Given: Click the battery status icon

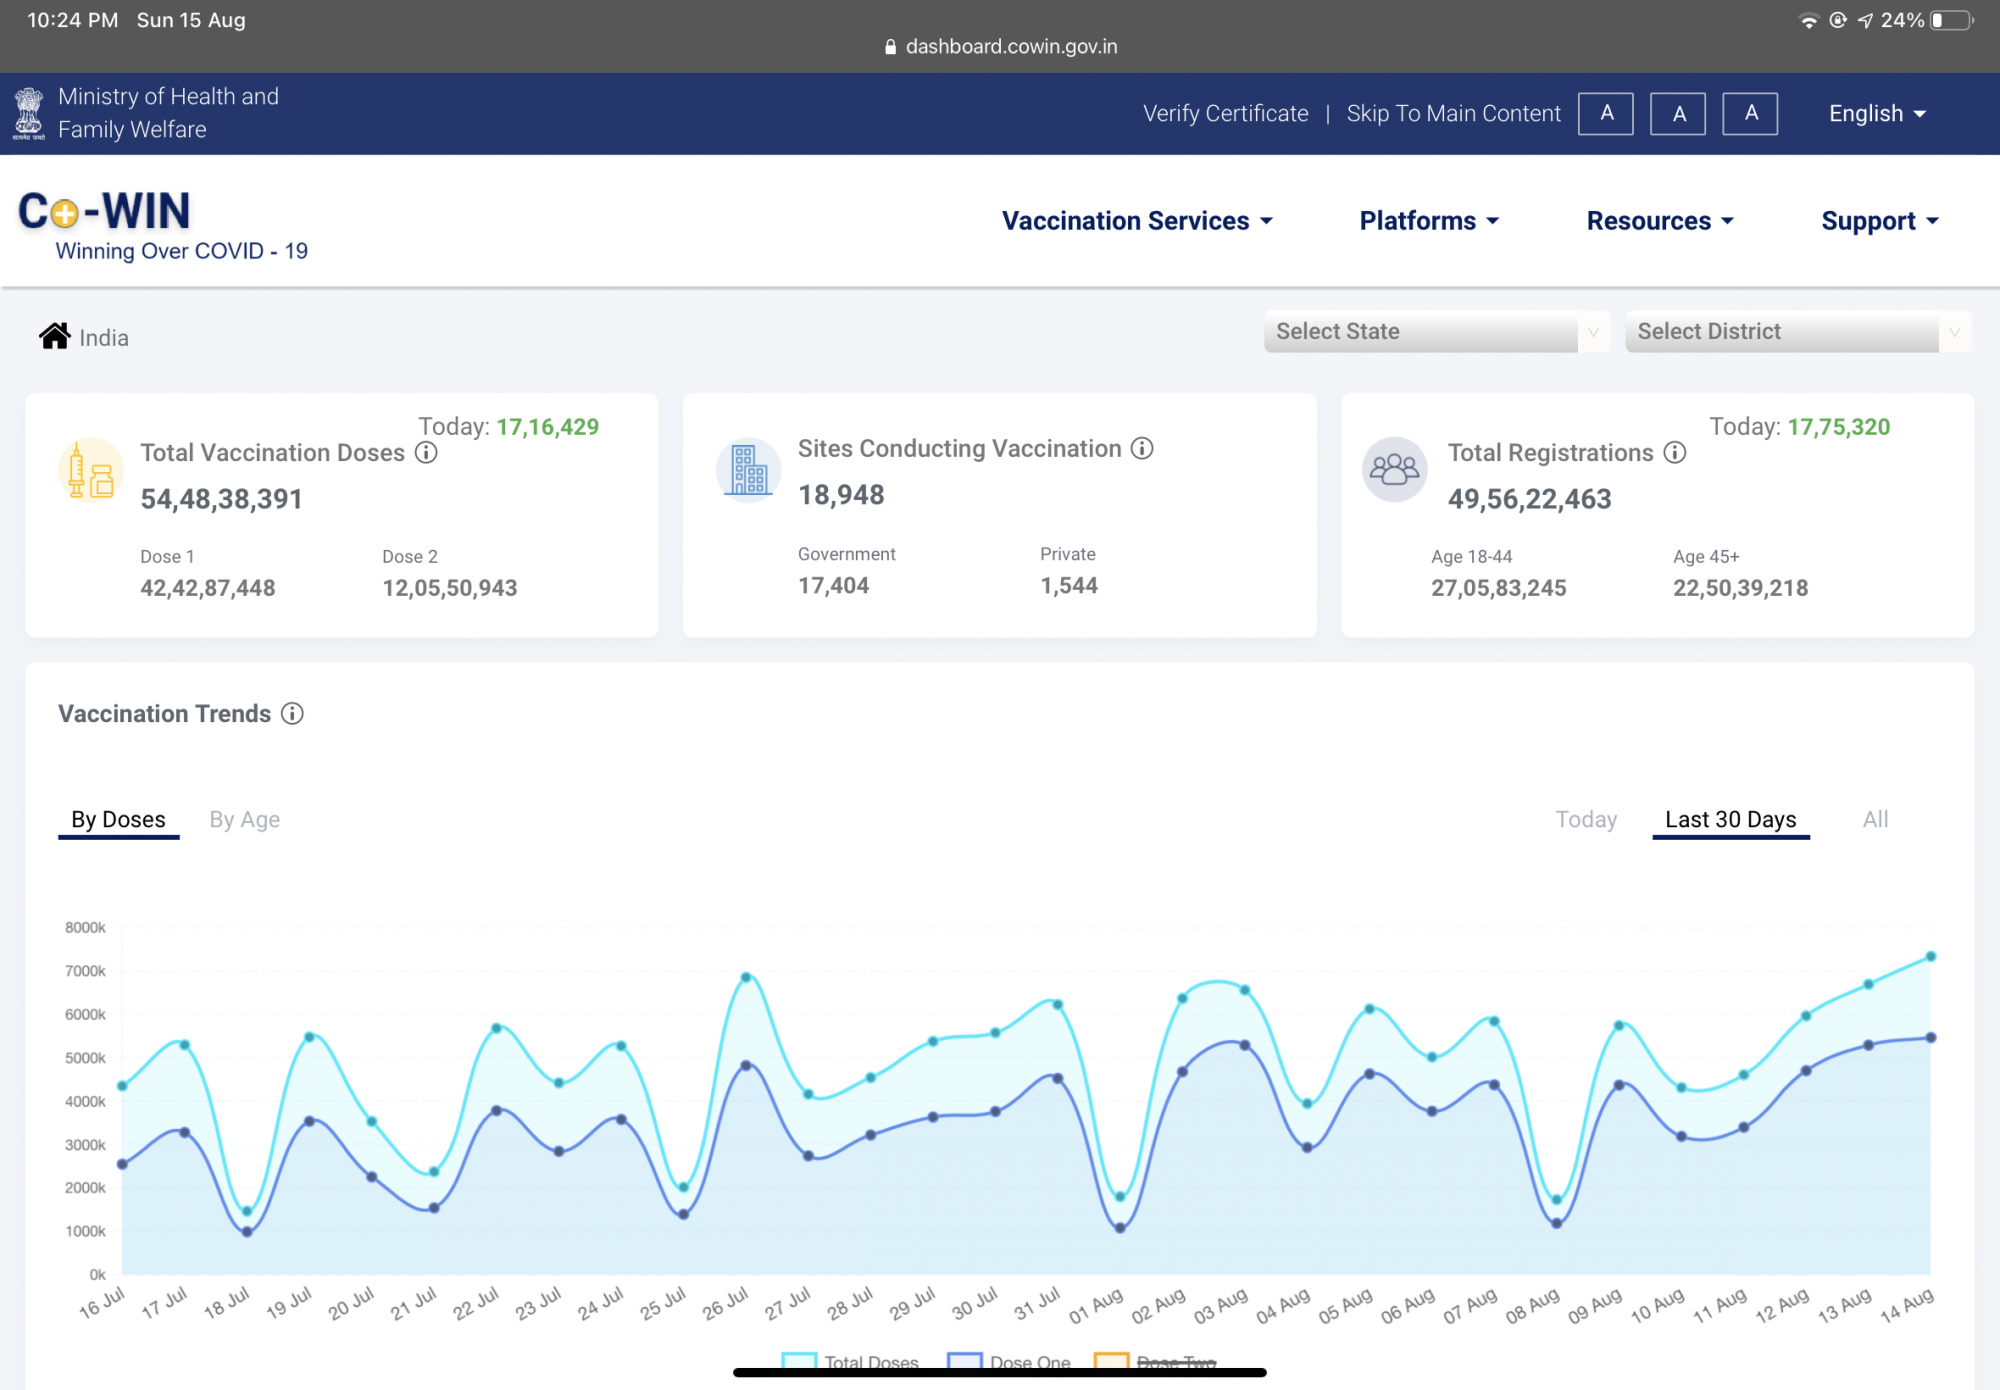Looking at the screenshot, I should 1952,21.
